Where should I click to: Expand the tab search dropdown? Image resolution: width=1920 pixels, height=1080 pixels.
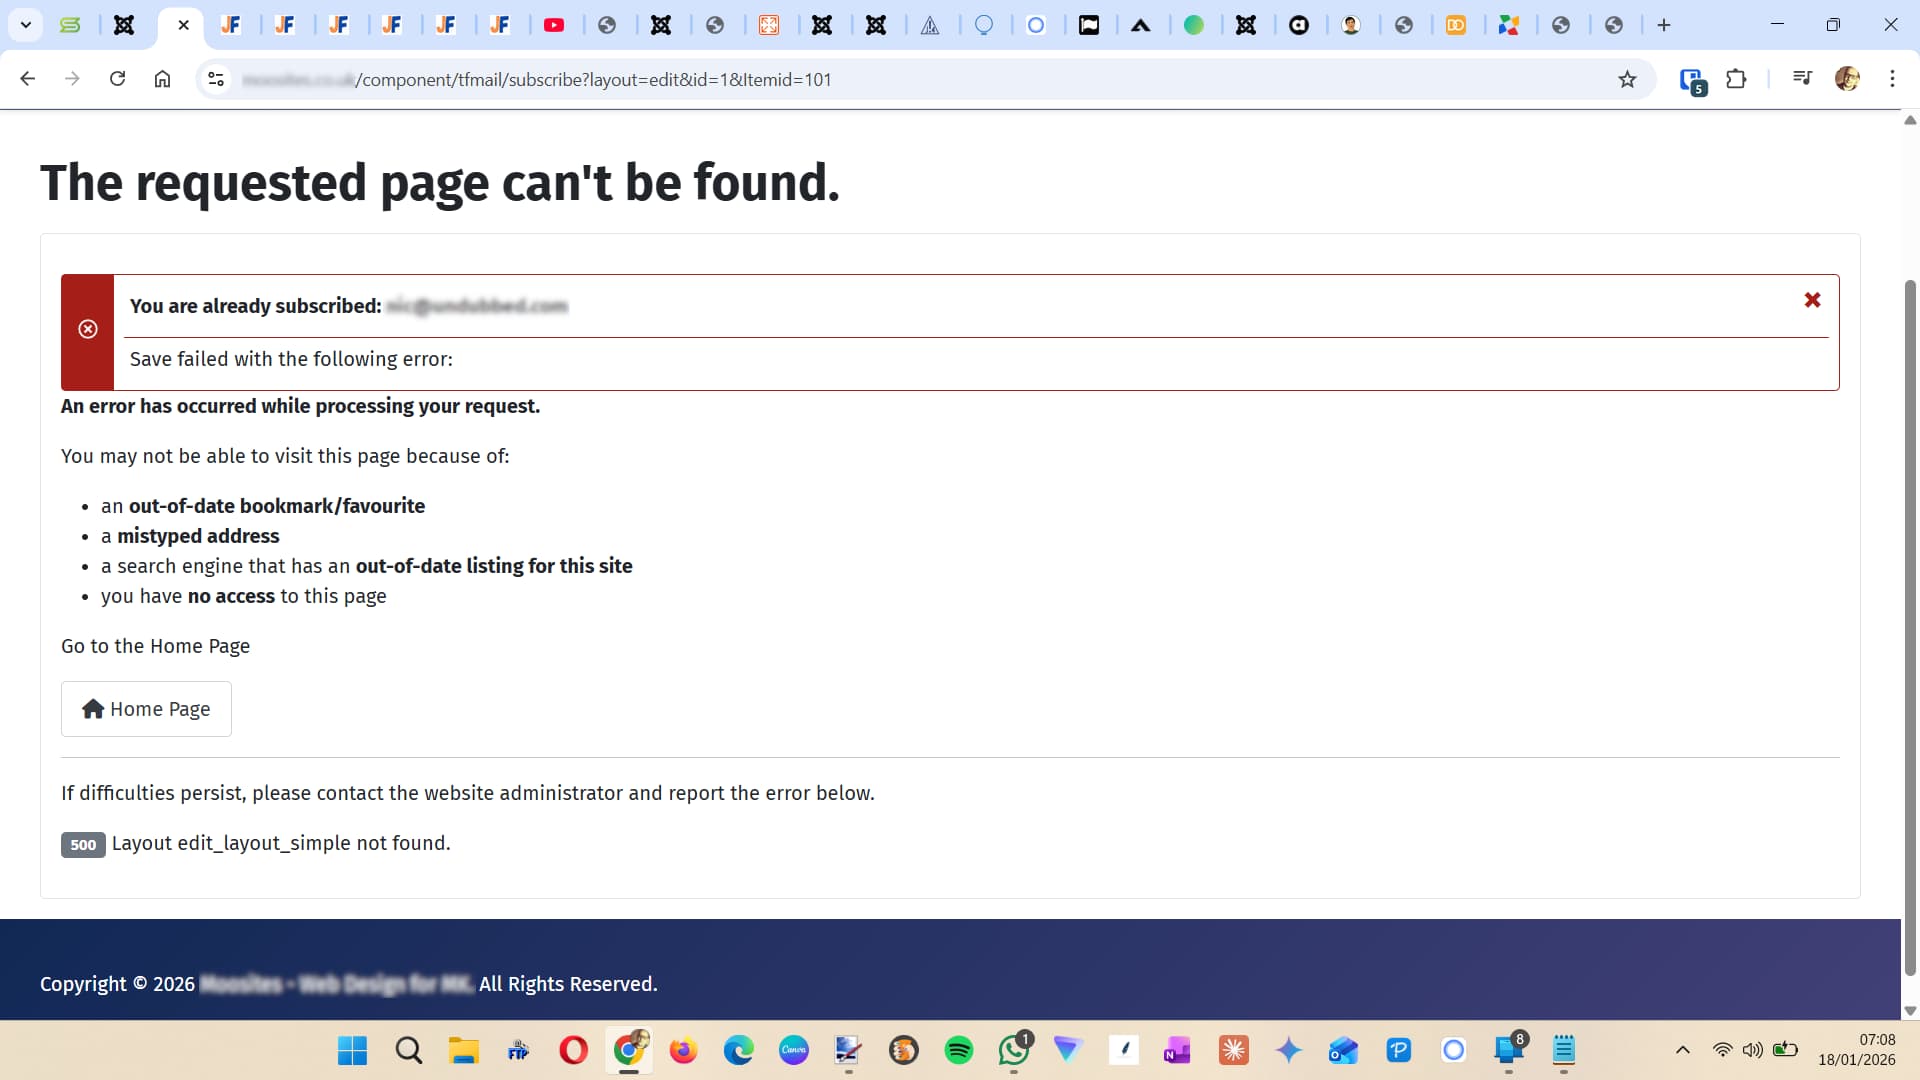click(x=25, y=25)
